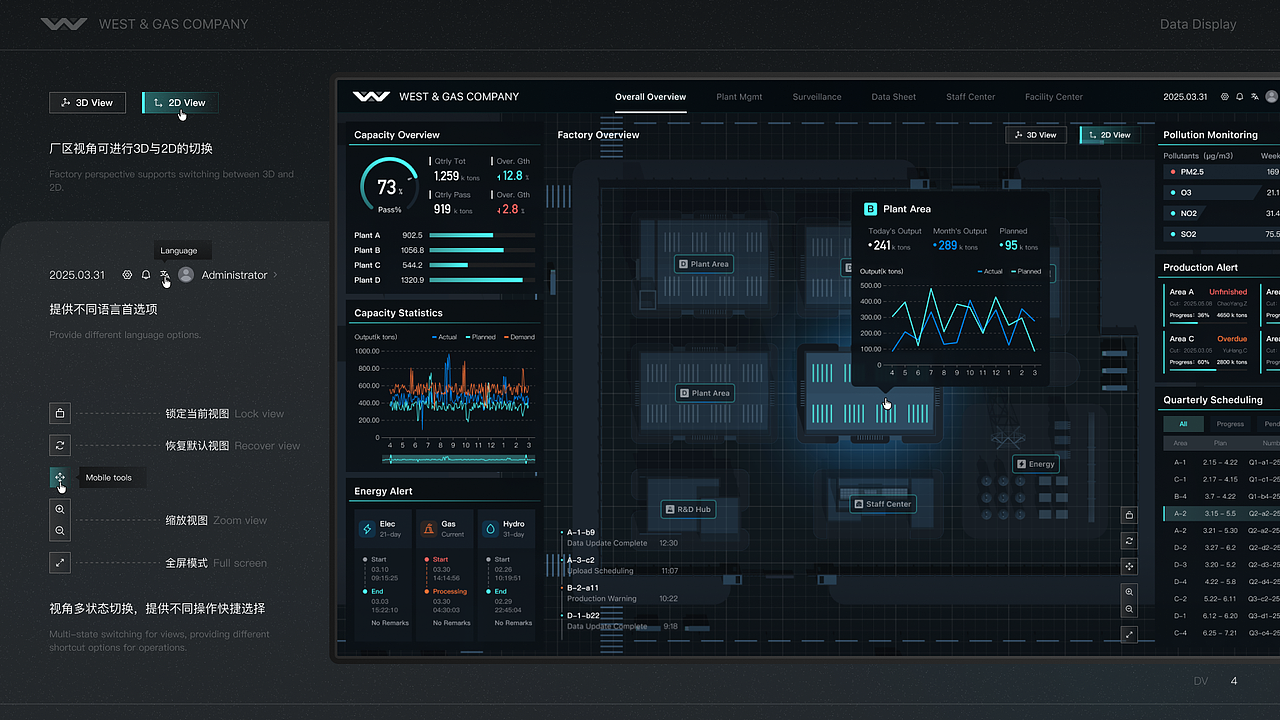Click the recover view icon on the Factory Overview map
Viewport: 1280px width, 720px height.
point(1129,540)
